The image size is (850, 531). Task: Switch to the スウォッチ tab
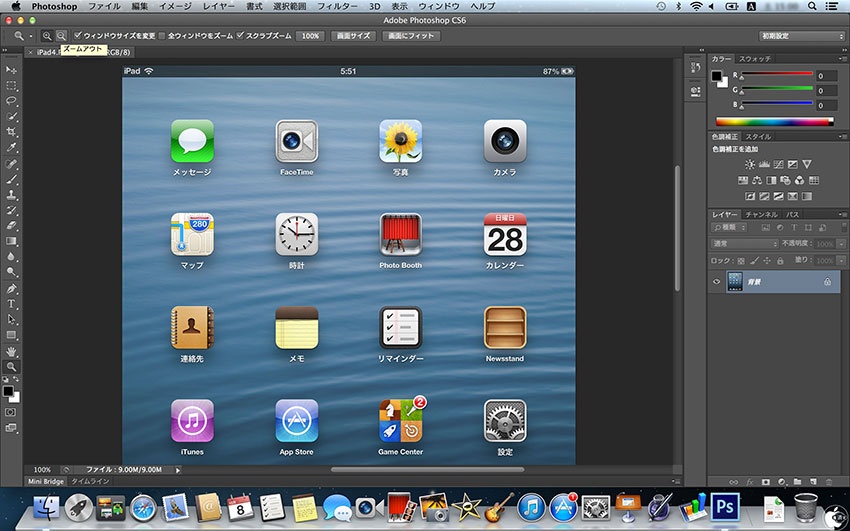755,59
